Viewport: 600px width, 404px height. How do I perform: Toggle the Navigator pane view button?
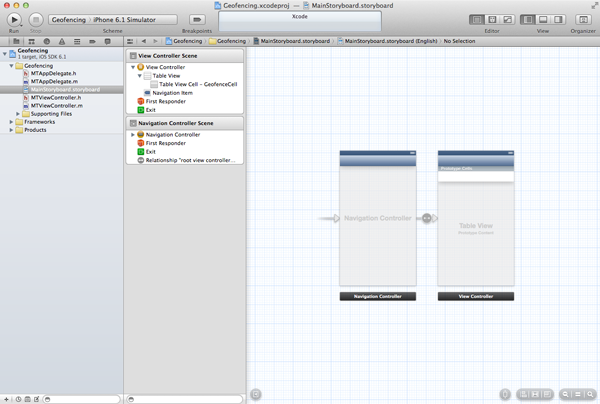[x=528, y=20]
